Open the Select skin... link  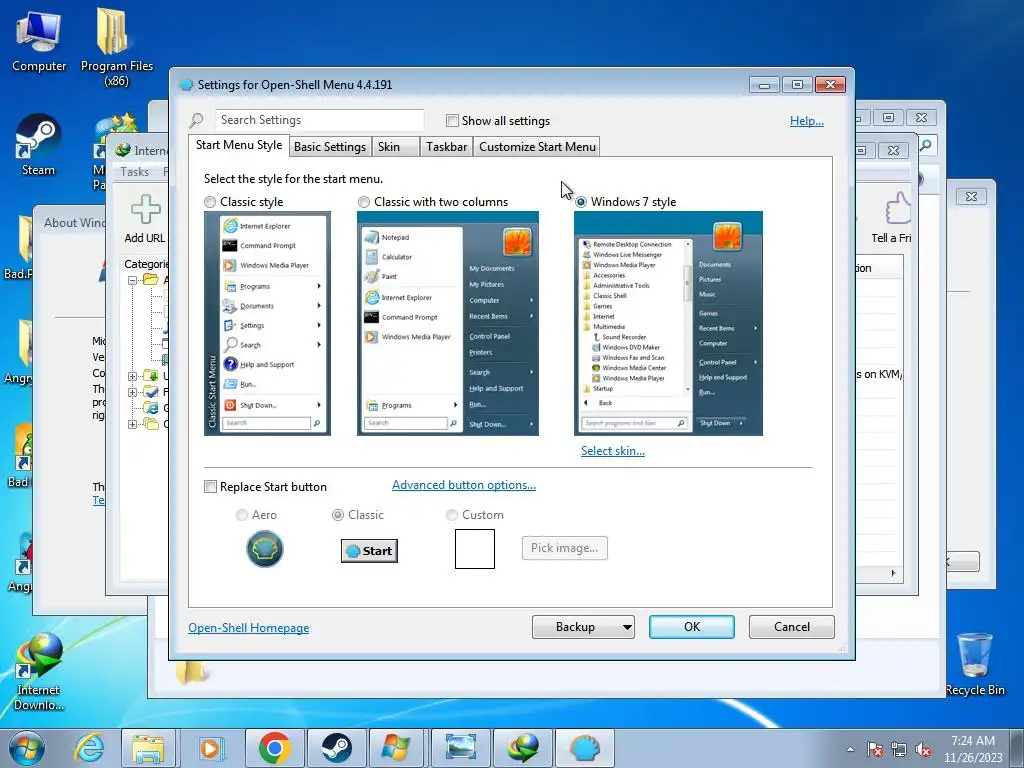613,451
